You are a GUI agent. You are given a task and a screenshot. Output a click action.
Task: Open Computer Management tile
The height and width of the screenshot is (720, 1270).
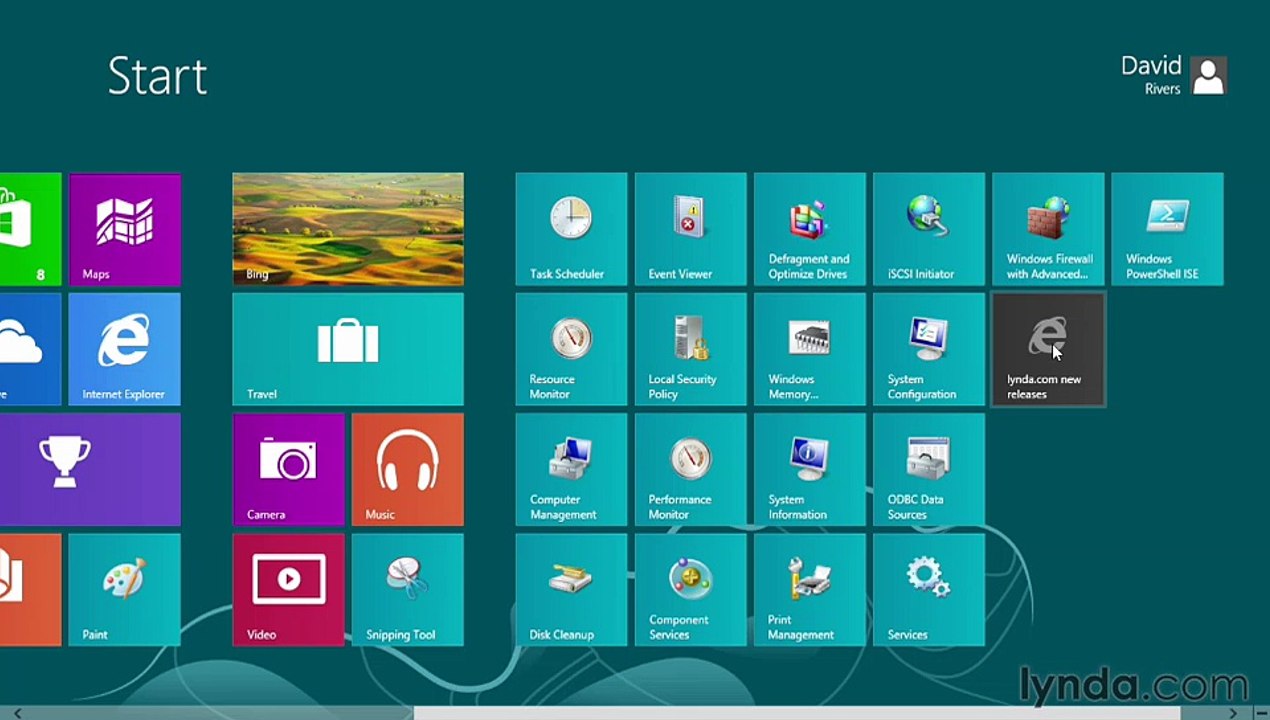point(571,469)
